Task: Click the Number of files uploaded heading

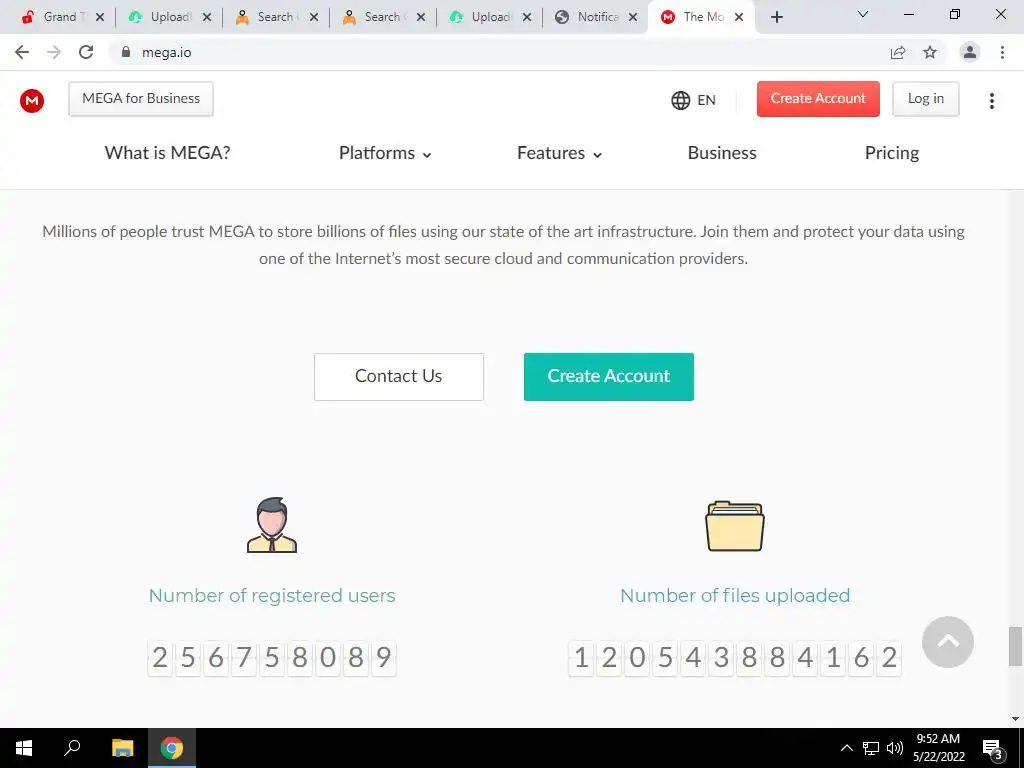Action: (735, 596)
